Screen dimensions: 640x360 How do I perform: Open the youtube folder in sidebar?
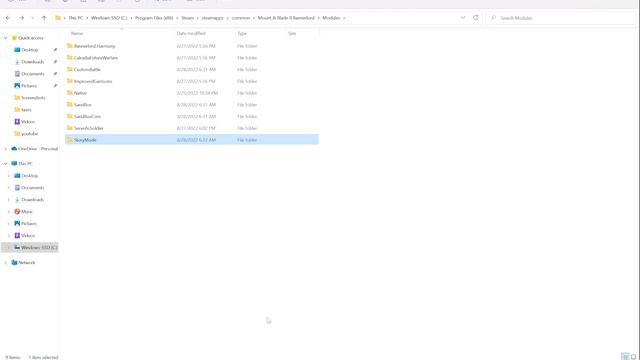tap(29, 133)
